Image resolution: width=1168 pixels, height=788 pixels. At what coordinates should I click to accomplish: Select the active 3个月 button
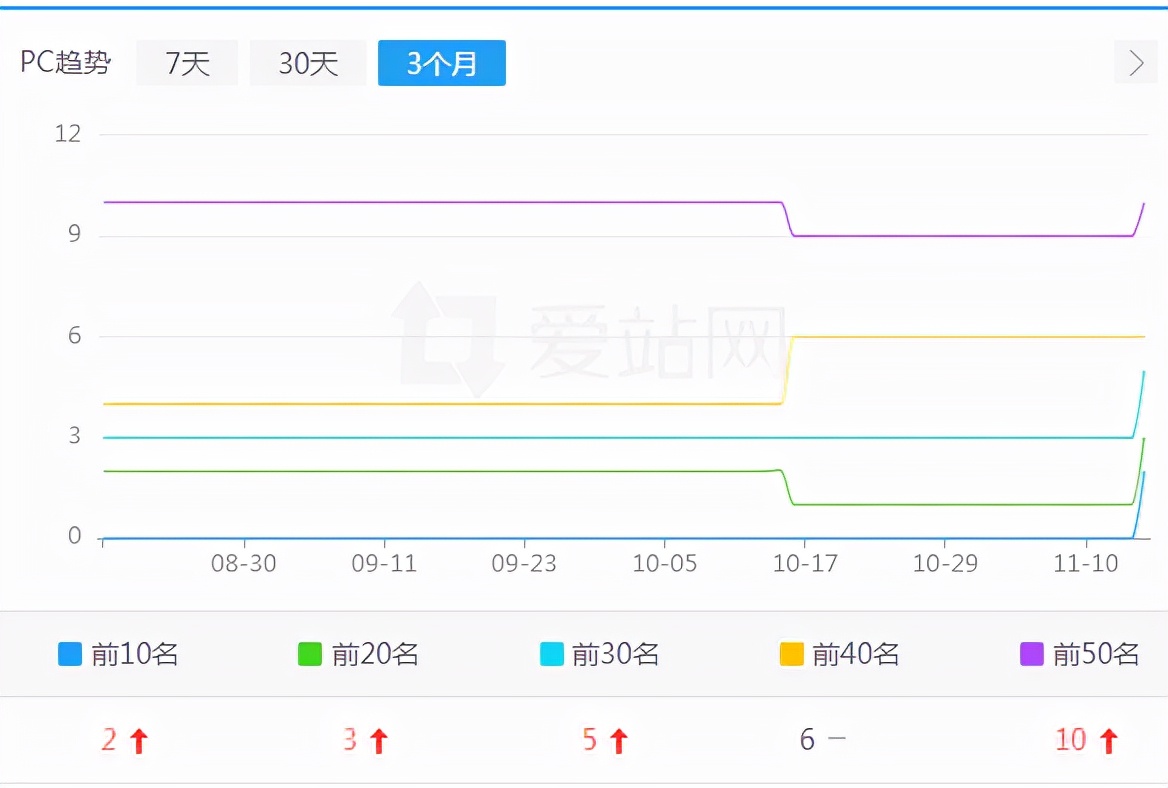(x=441, y=62)
